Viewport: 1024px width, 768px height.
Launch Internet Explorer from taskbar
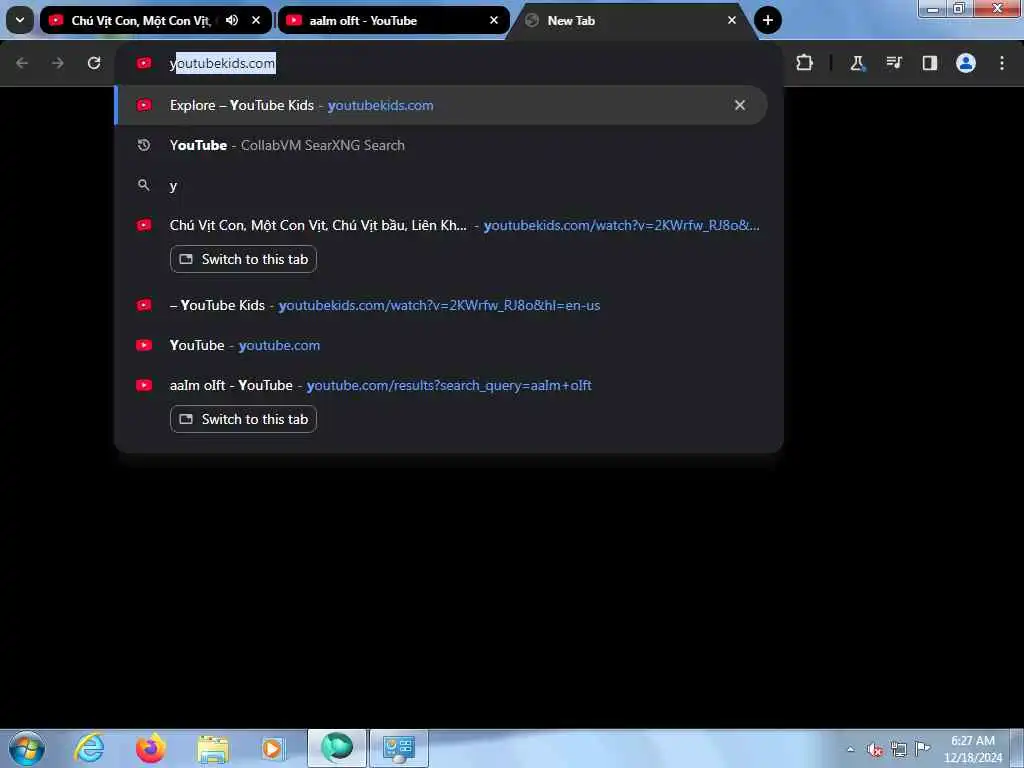[x=89, y=748]
